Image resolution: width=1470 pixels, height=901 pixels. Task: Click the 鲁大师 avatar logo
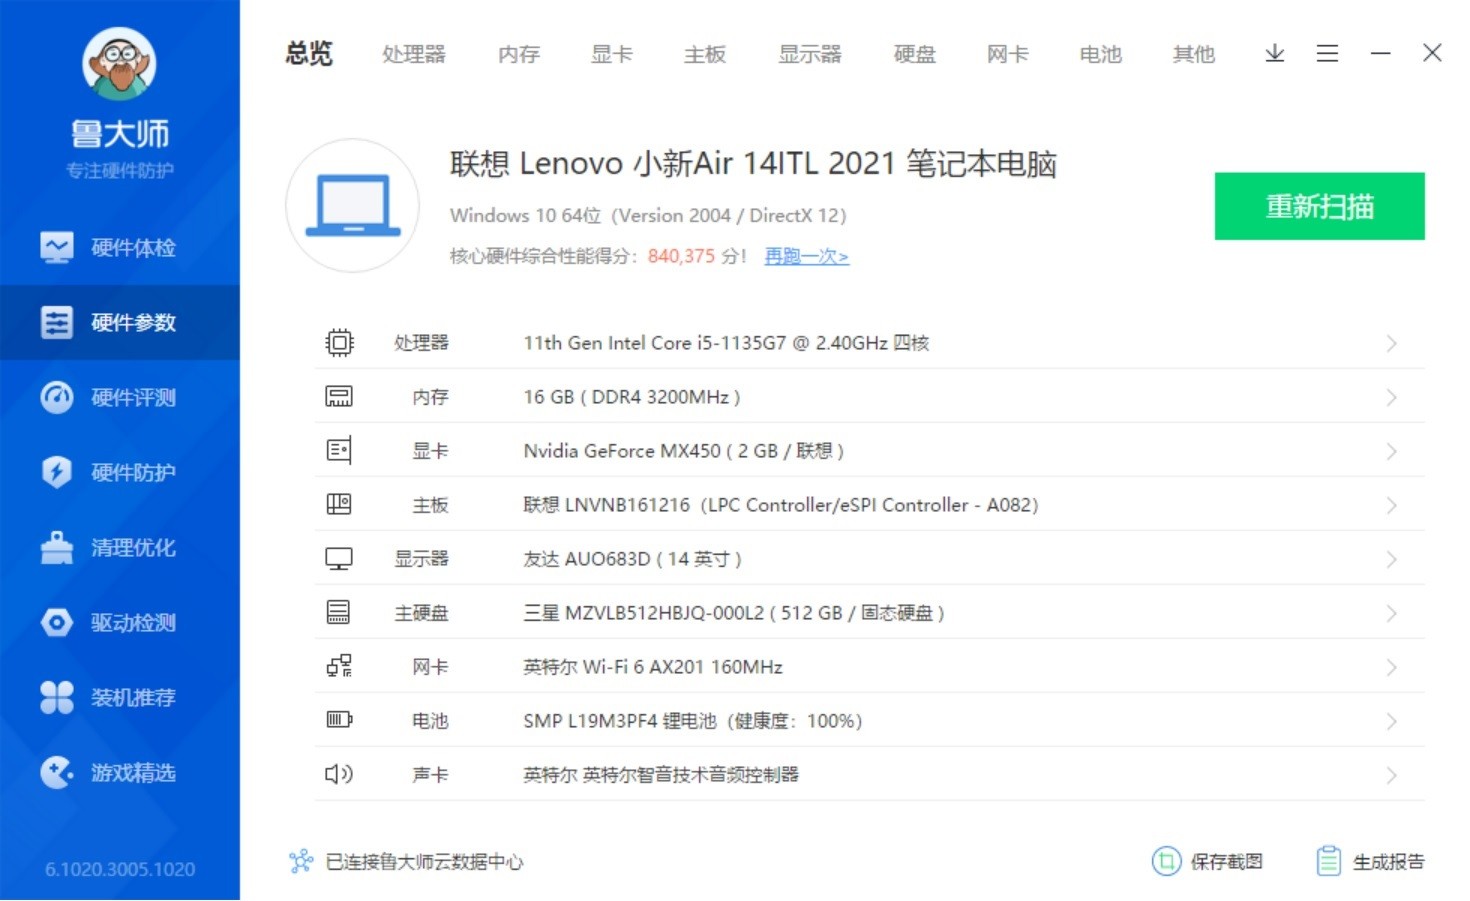119,64
